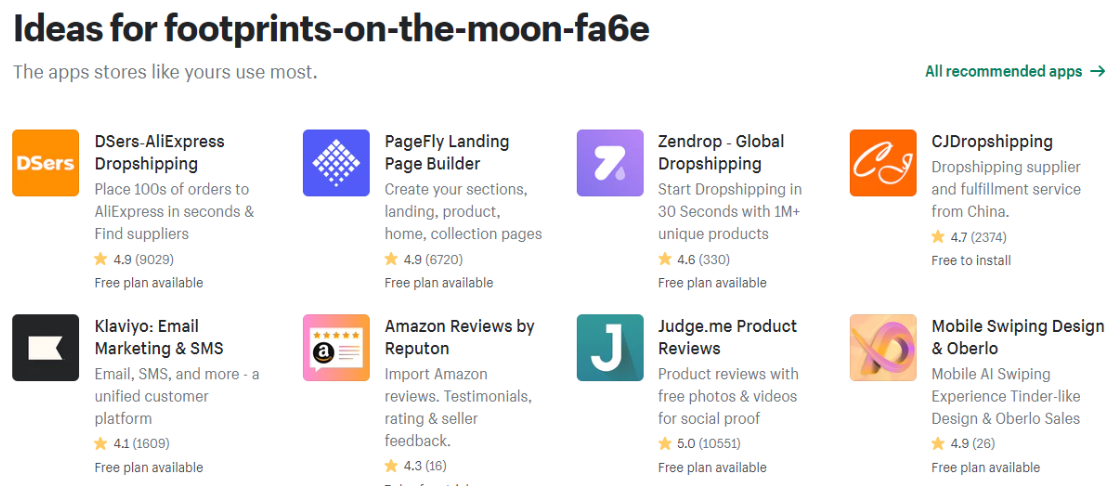The width and height of the screenshot is (1117, 486).
Task: Click the Judge.me 5.0 star rating
Action: pos(699,444)
